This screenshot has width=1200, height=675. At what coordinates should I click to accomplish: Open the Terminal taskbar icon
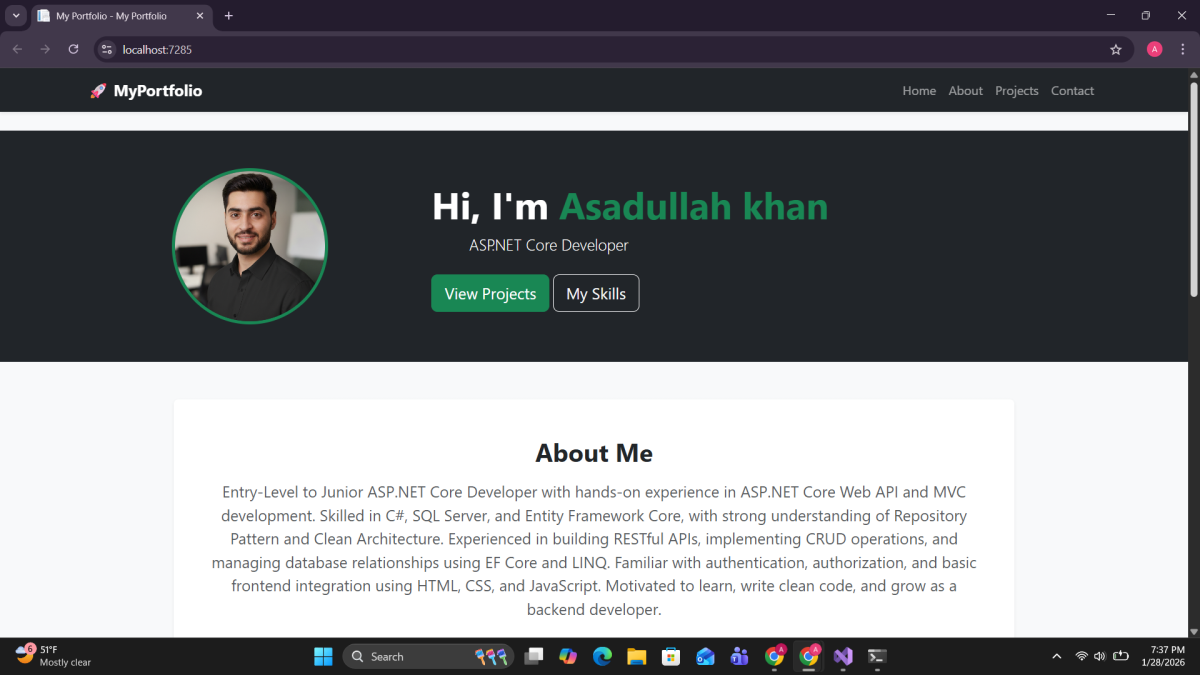(x=877, y=656)
